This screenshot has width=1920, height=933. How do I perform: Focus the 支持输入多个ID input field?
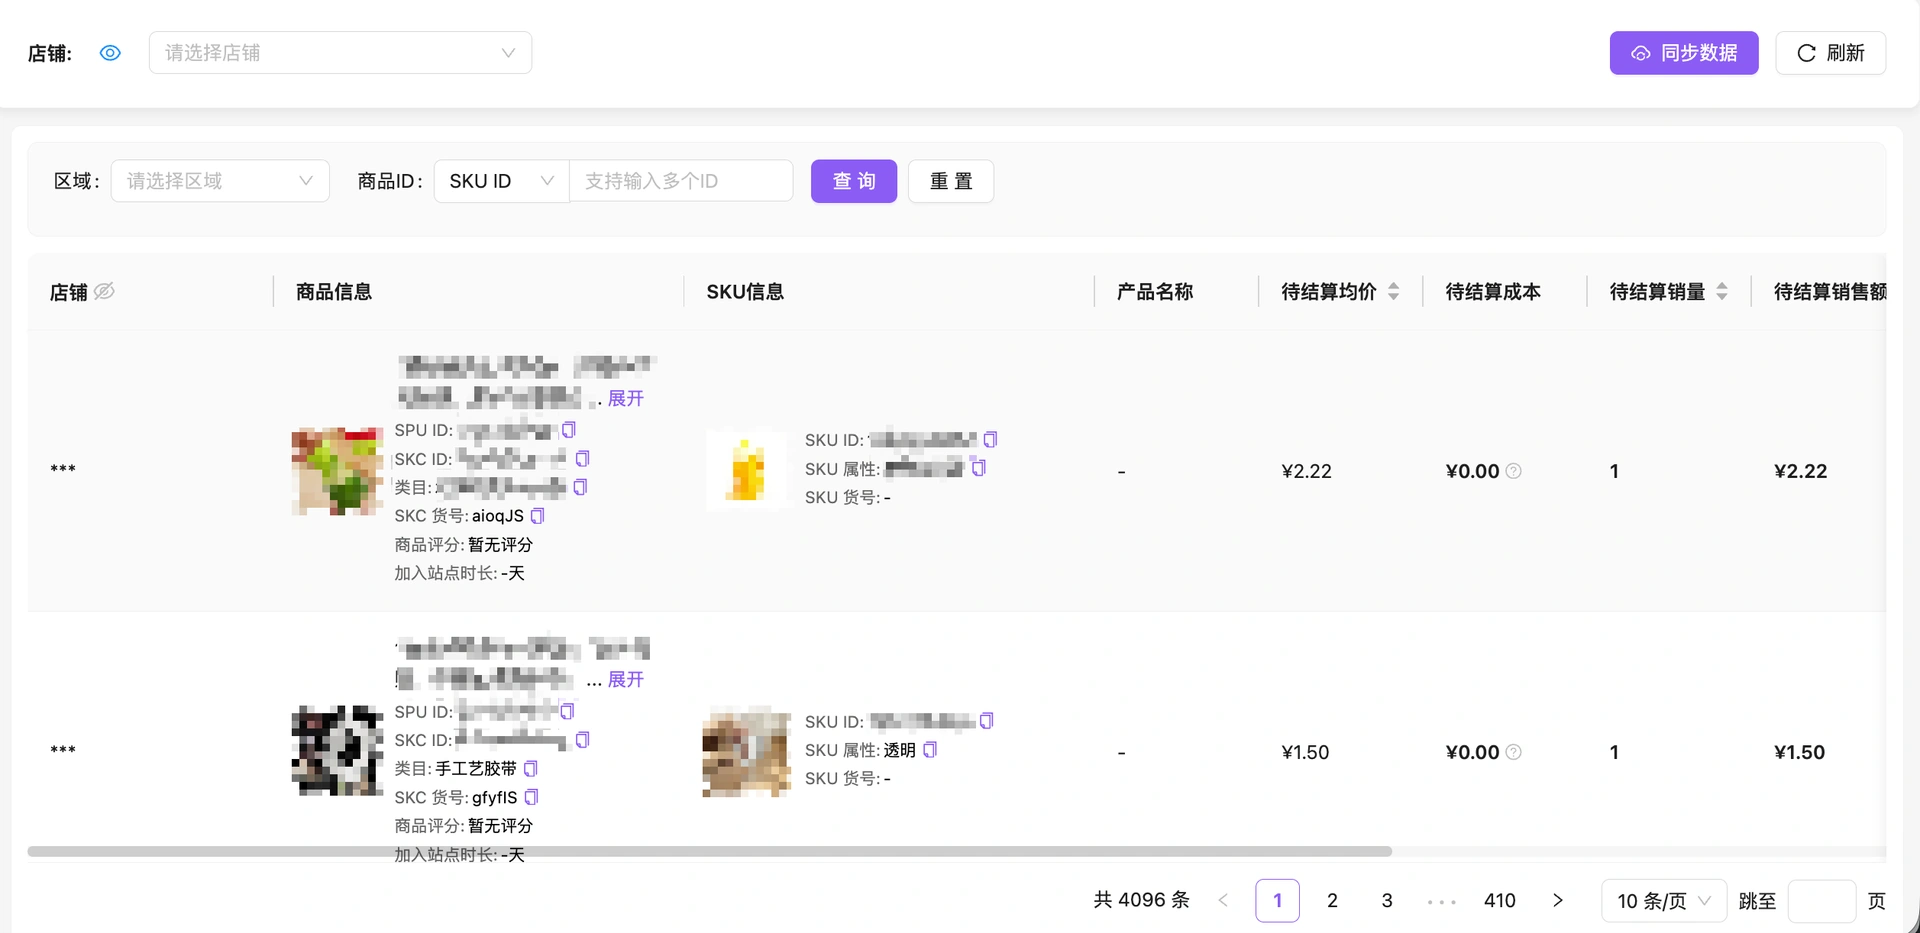(x=681, y=181)
